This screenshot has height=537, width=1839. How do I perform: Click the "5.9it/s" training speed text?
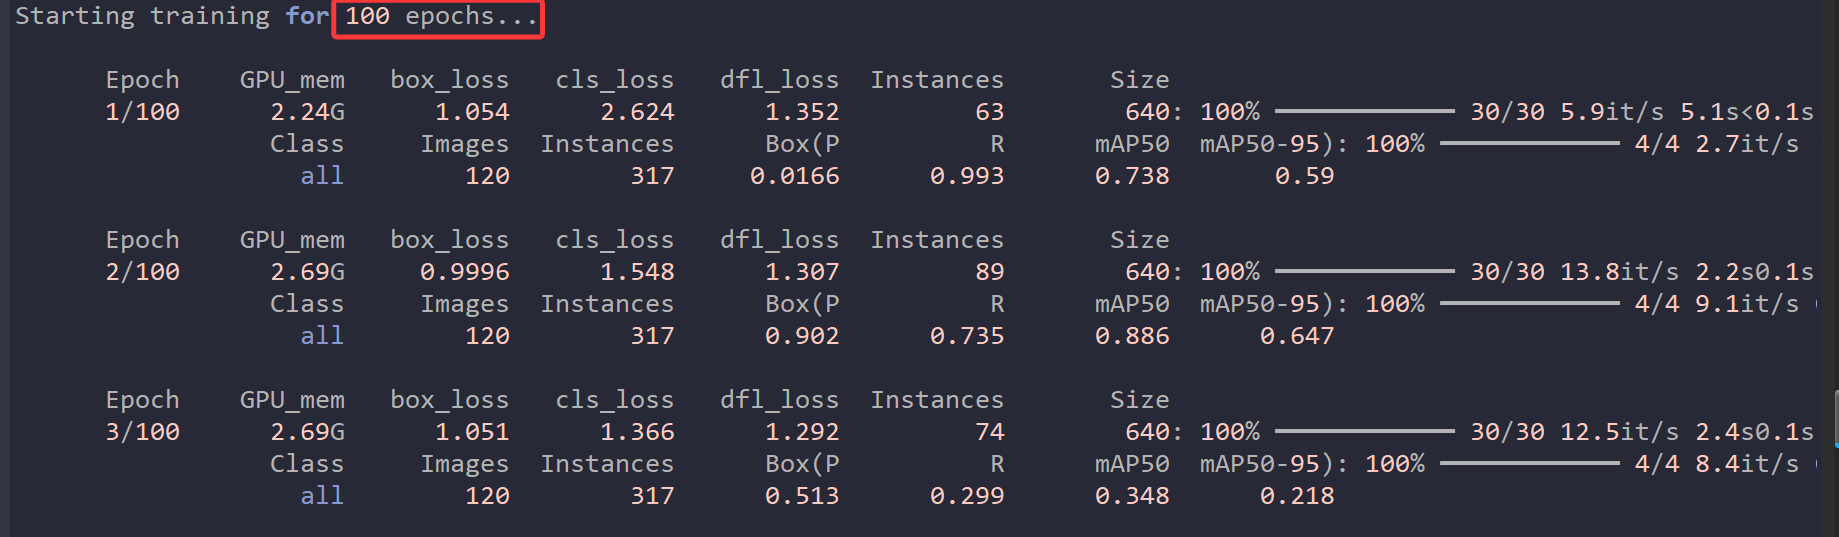point(1612,112)
